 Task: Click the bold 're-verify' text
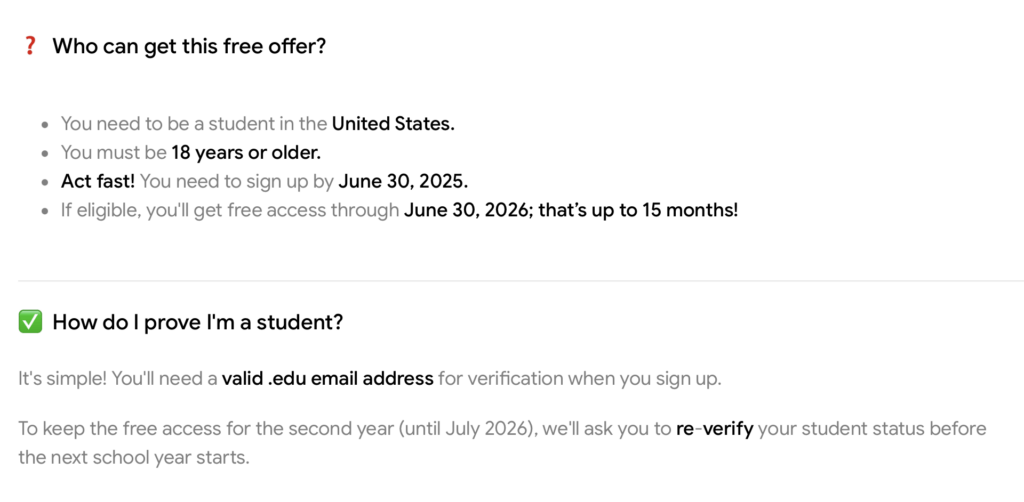pos(714,429)
